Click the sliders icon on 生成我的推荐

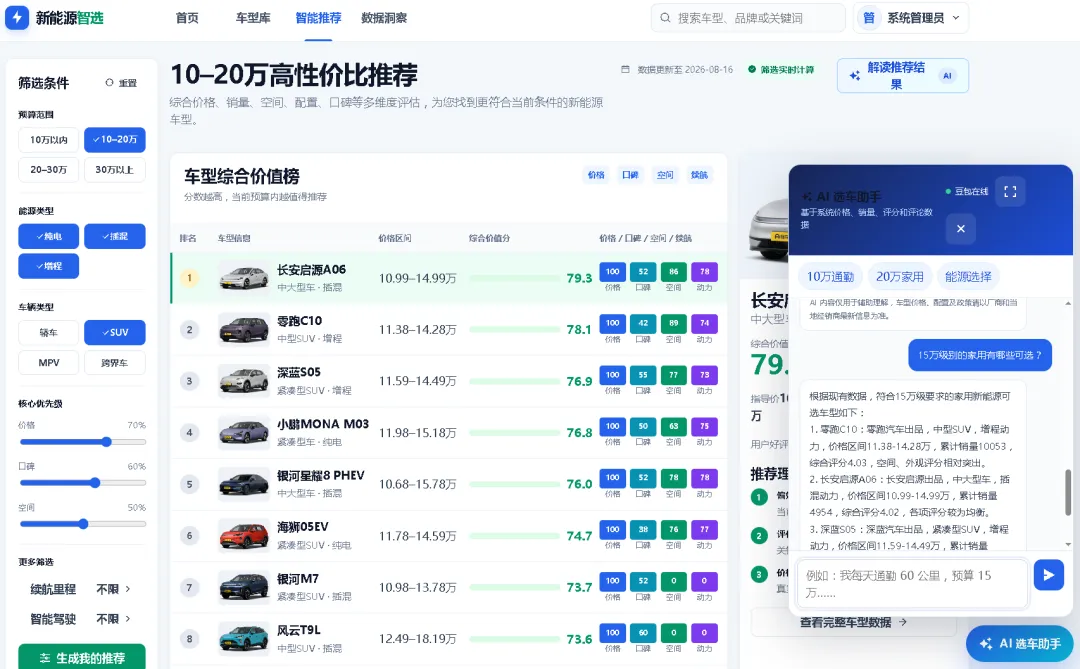(x=45, y=658)
